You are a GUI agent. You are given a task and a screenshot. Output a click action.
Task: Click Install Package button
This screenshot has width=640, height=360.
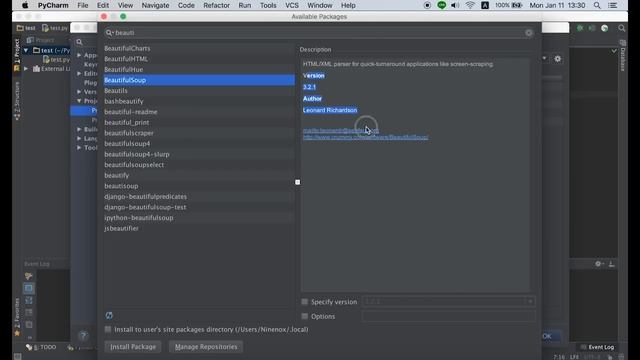coord(133,347)
